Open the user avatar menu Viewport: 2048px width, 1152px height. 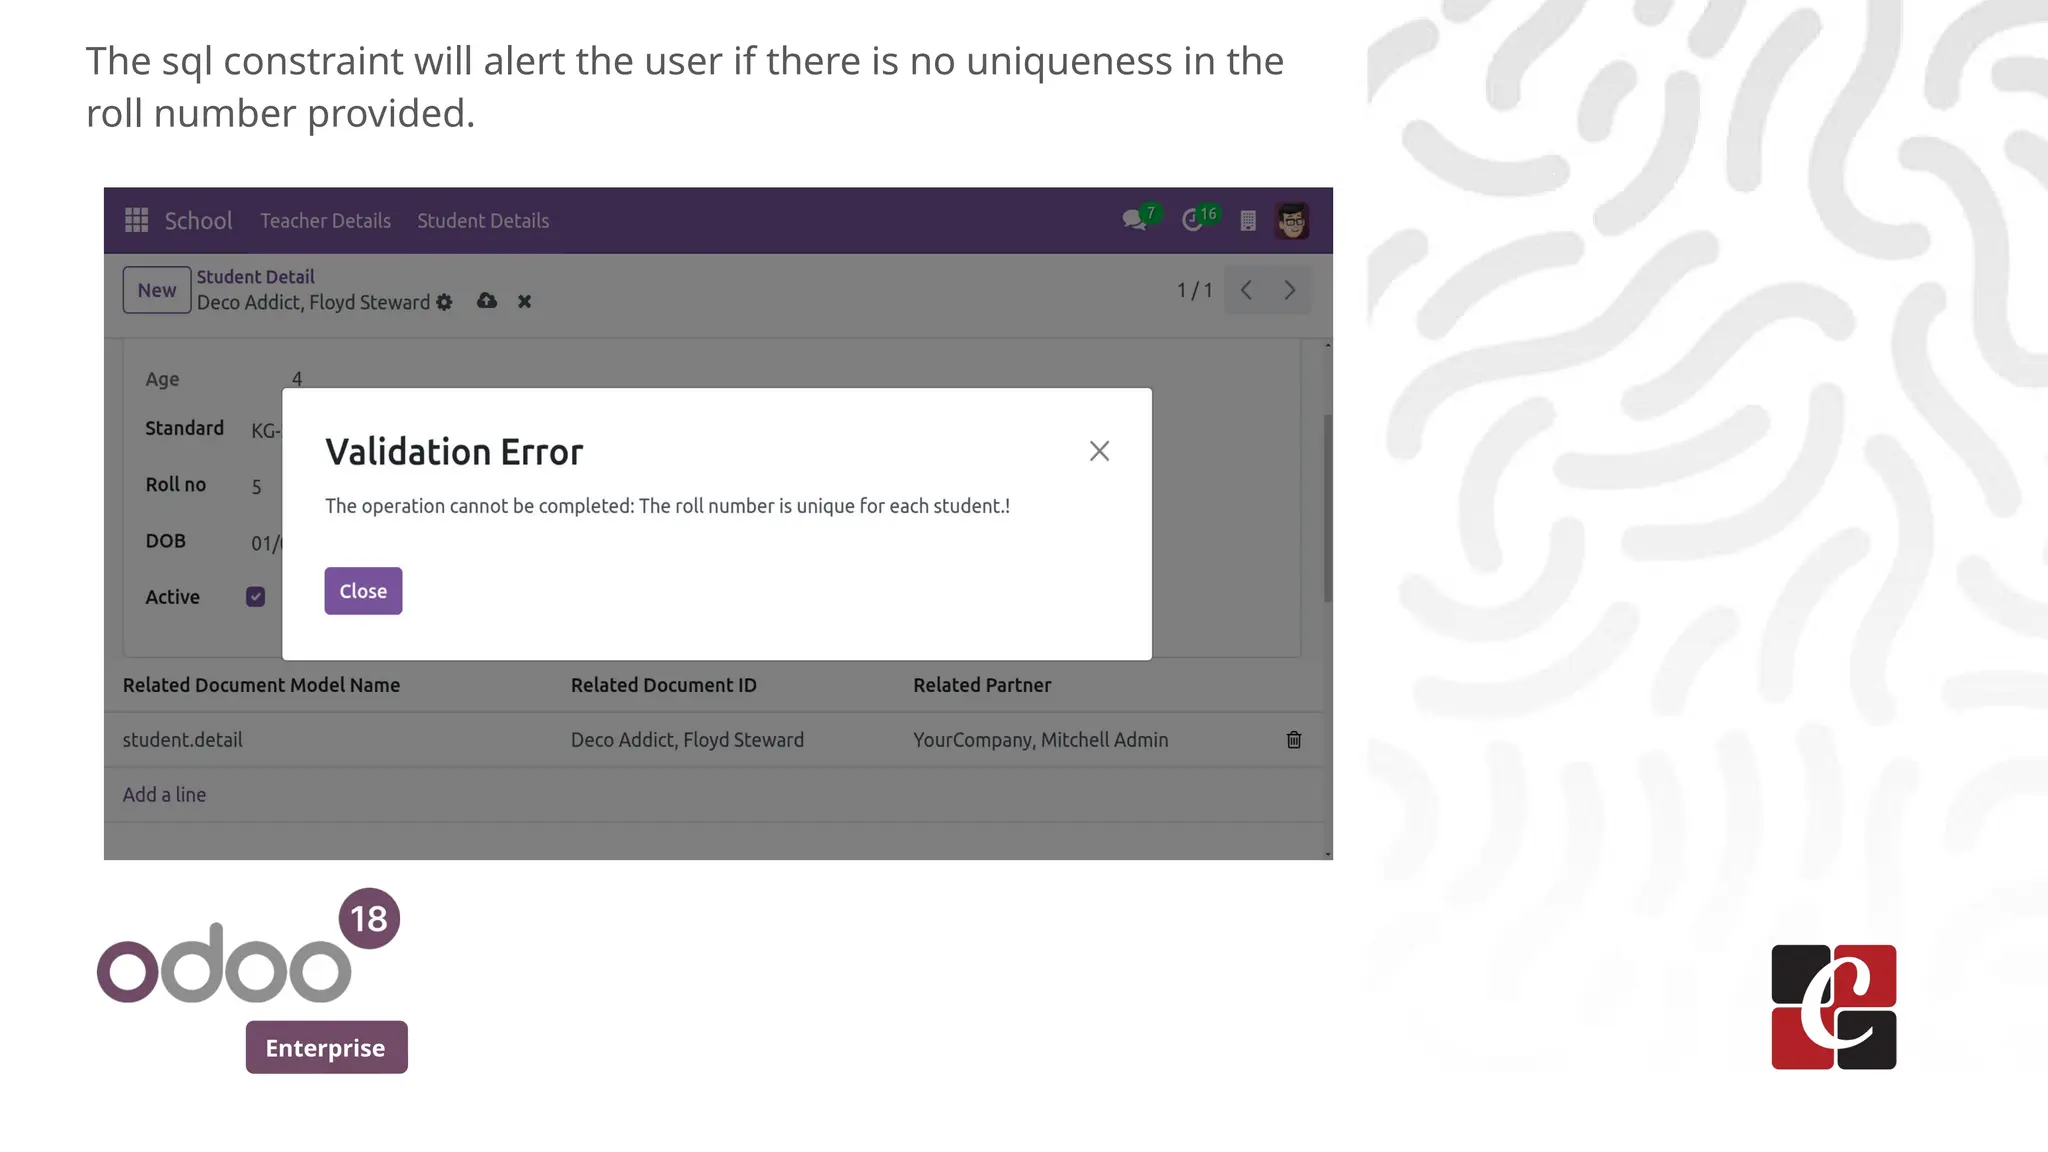pyautogui.click(x=1292, y=220)
